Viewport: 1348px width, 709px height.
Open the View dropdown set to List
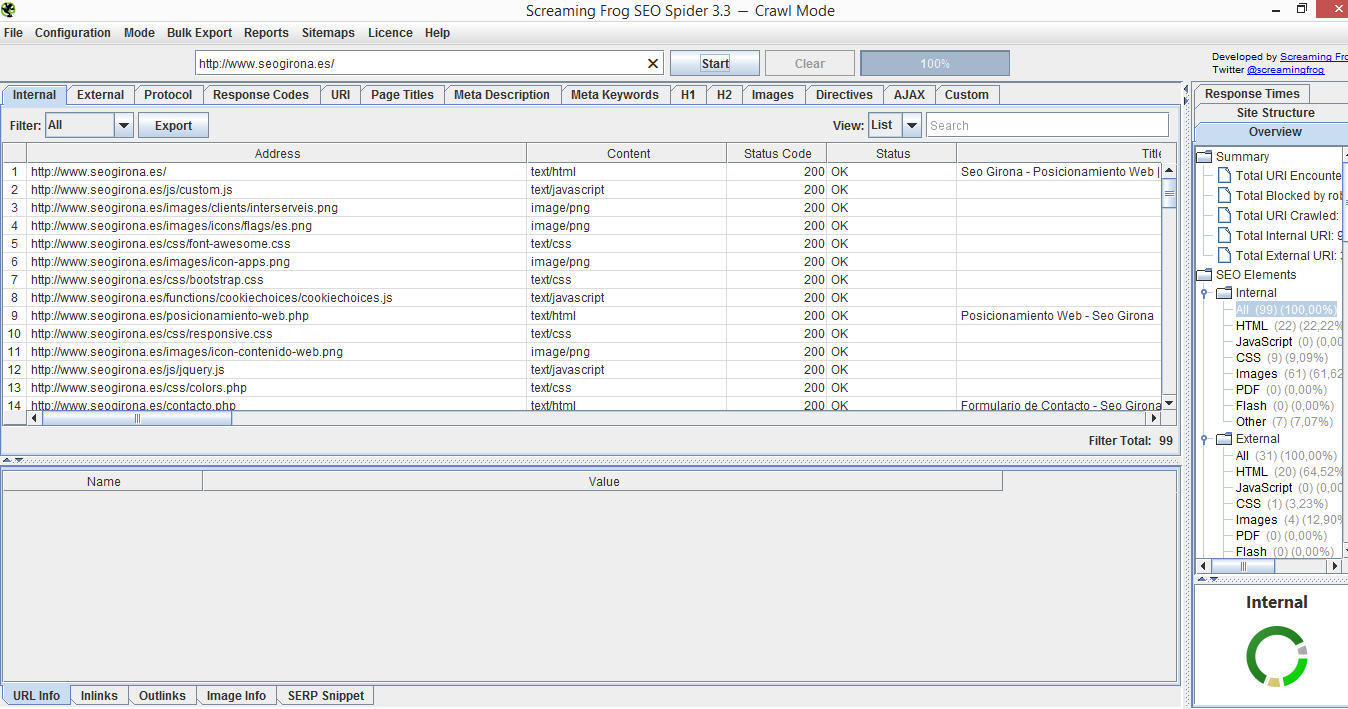[894, 125]
